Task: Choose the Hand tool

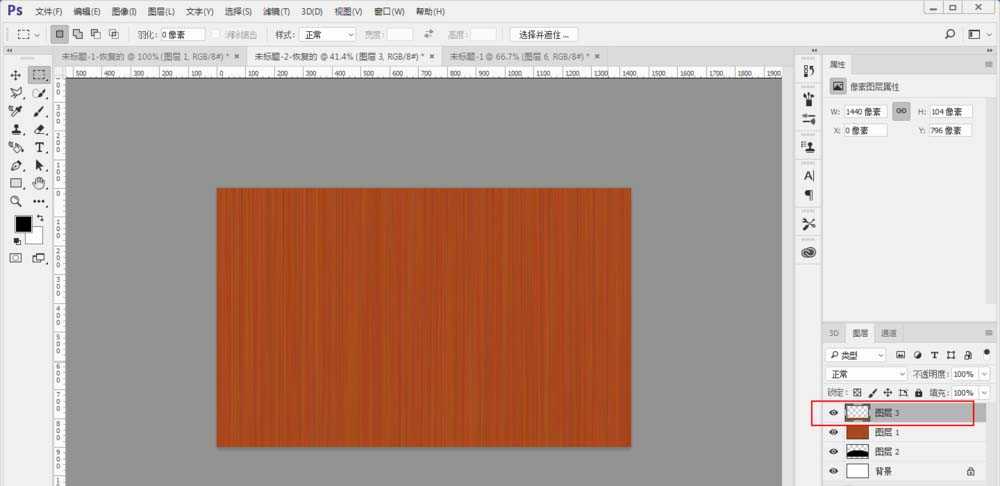Action: click(x=40, y=183)
